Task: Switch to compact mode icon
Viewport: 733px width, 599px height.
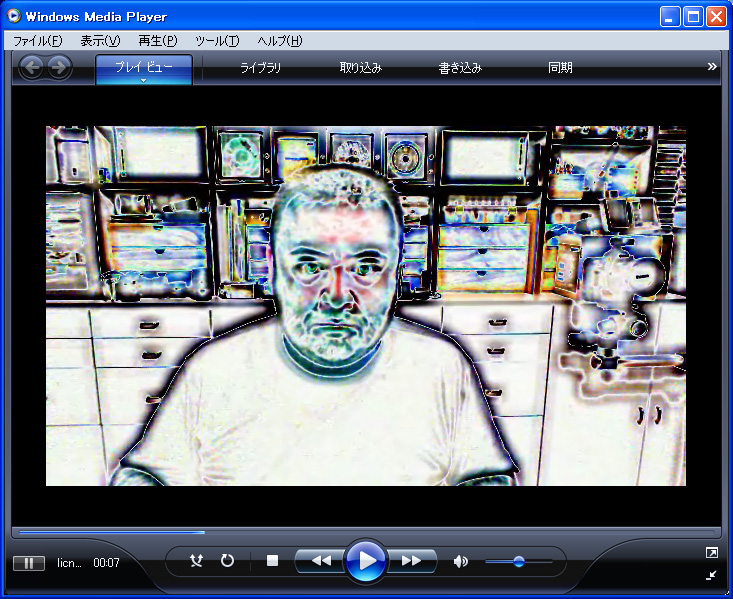Action: tap(711, 575)
